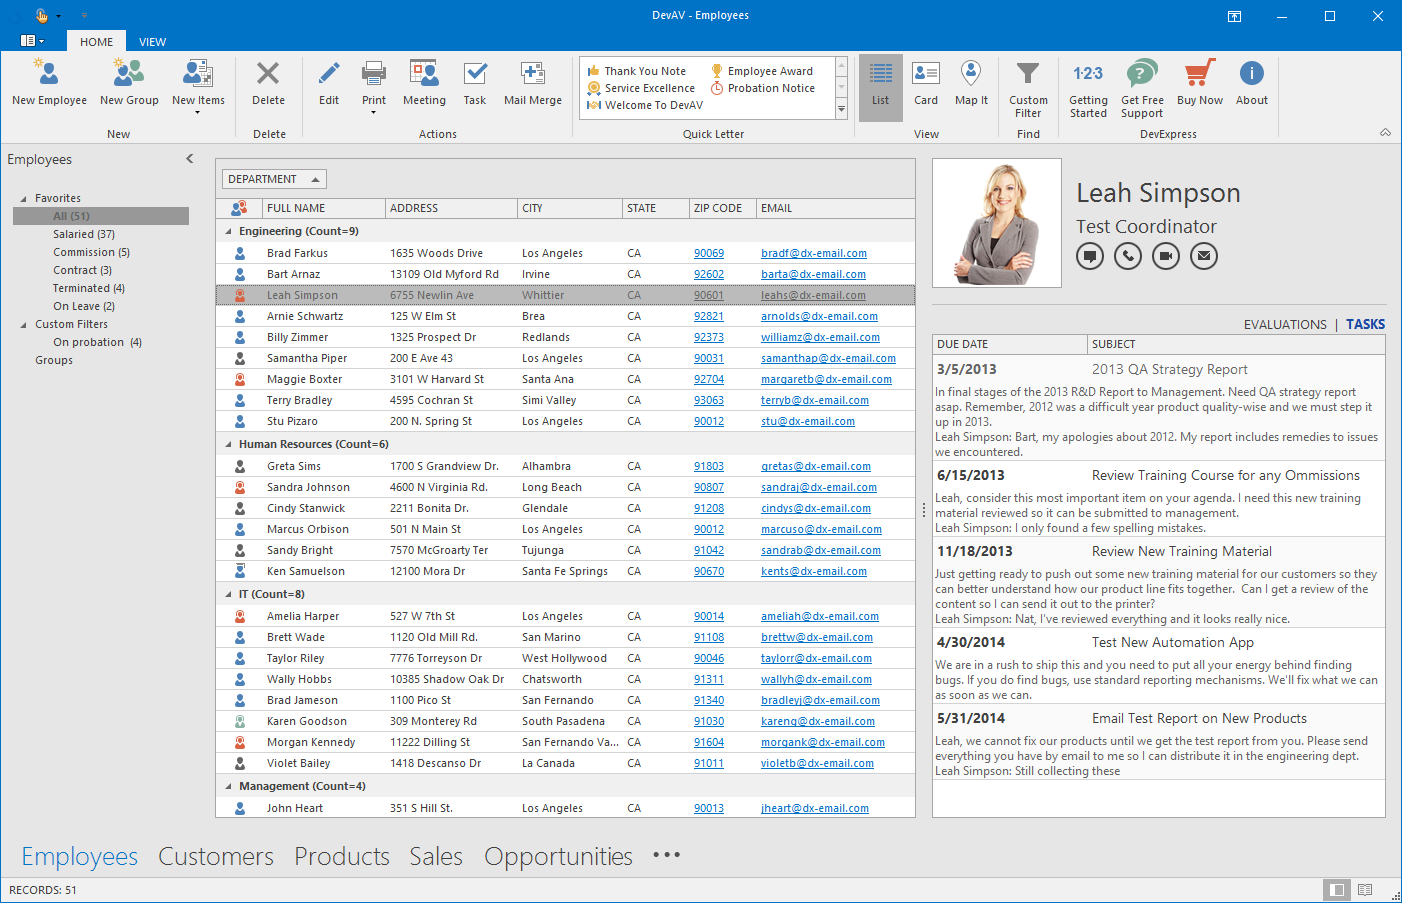This screenshot has height=903, width=1402.
Task: Expand the Quick Letter gallery dropdown
Action: pyautogui.click(x=841, y=110)
